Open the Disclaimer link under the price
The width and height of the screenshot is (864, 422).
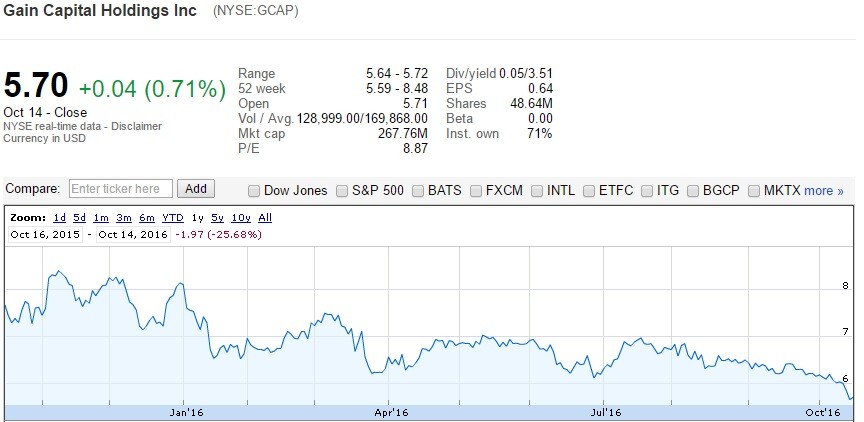coord(137,126)
